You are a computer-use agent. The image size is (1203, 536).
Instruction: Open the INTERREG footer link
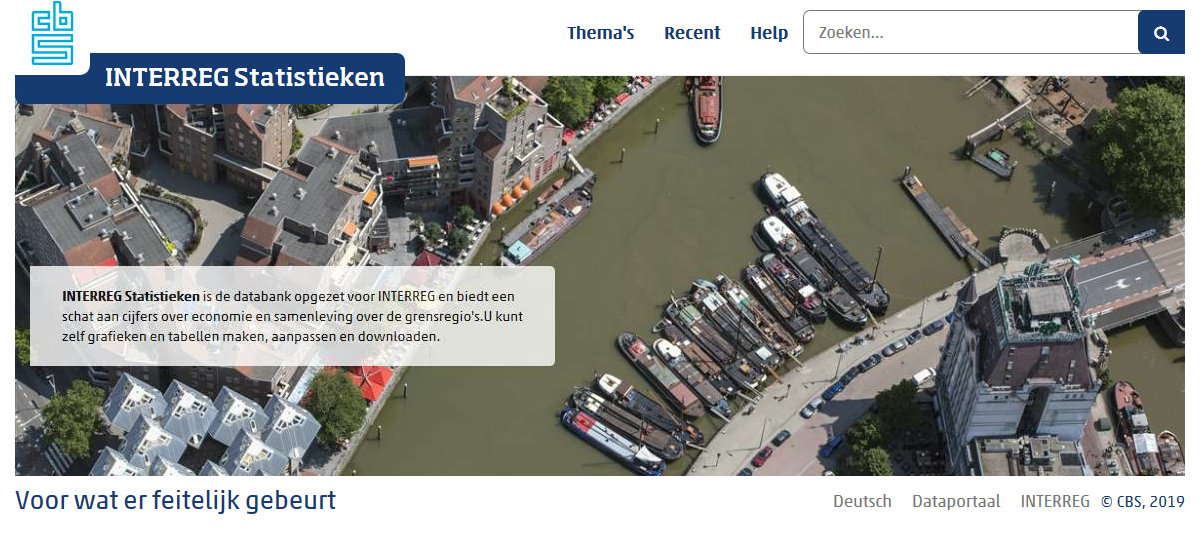(1055, 501)
